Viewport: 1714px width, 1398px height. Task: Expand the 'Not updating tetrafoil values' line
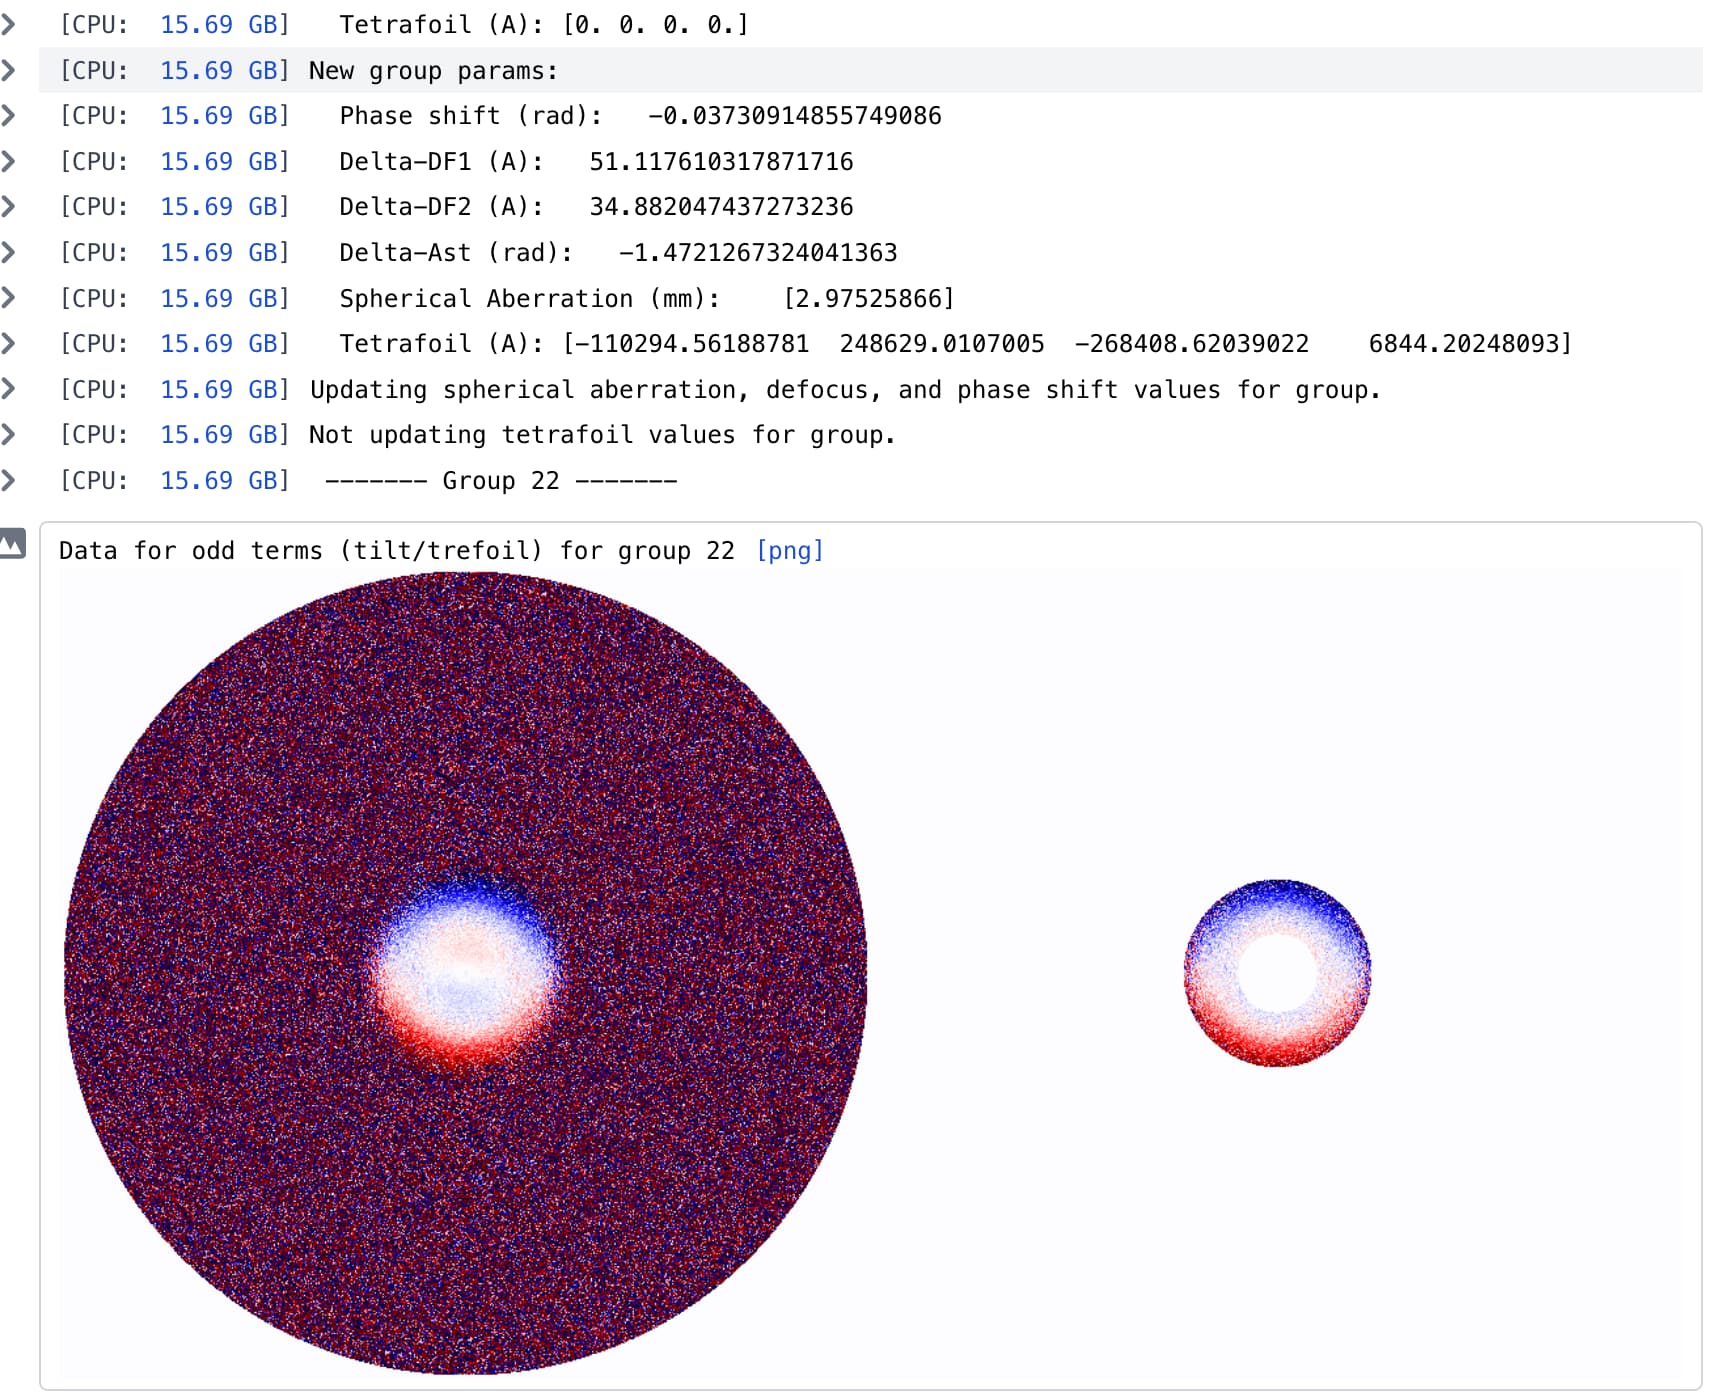(x=9, y=434)
